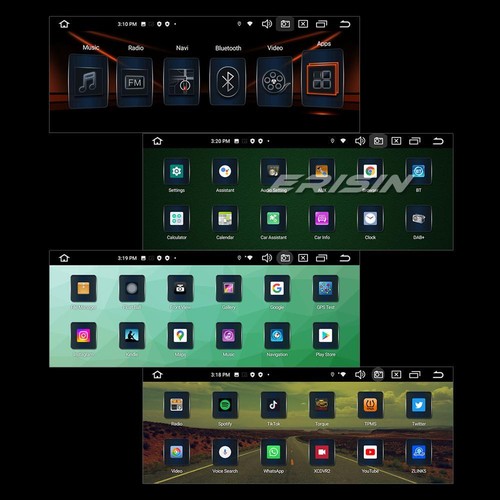Open the Settings app

tap(176, 171)
